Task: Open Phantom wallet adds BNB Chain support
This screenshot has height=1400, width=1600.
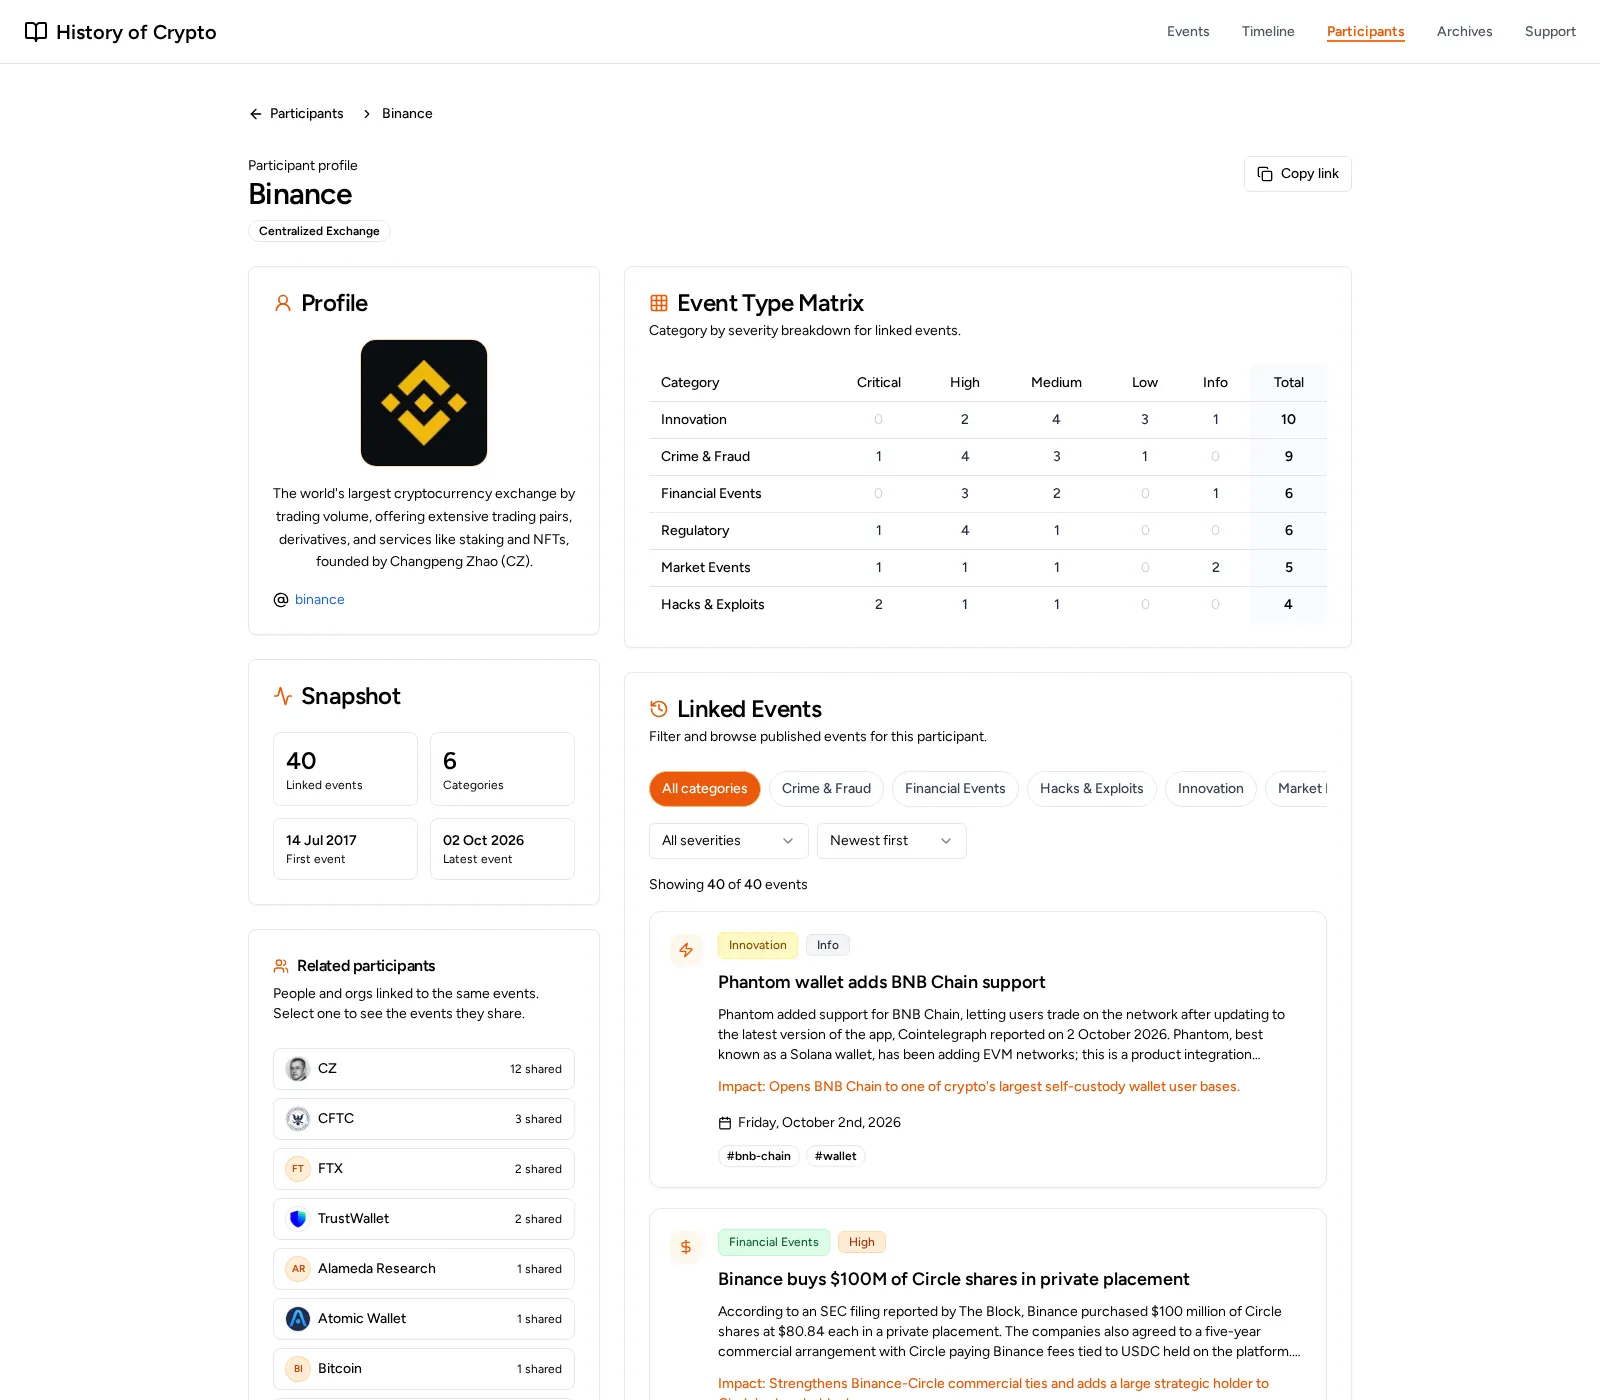Action: 881,983
